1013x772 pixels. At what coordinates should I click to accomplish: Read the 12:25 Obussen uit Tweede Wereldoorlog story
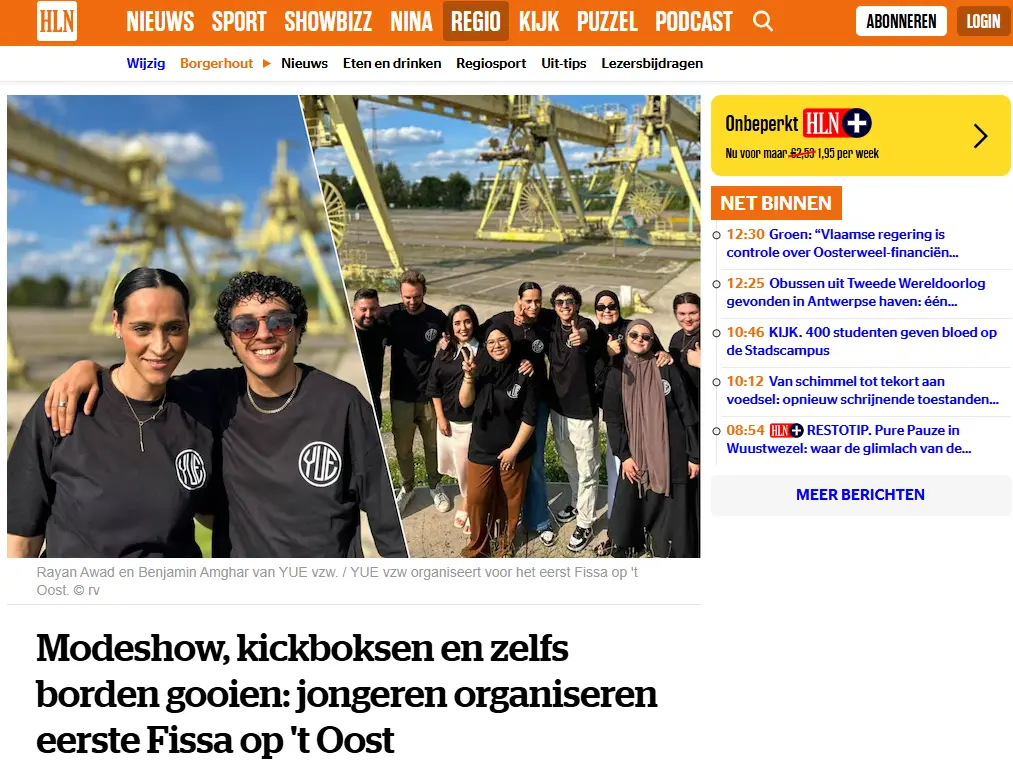[x=856, y=292]
